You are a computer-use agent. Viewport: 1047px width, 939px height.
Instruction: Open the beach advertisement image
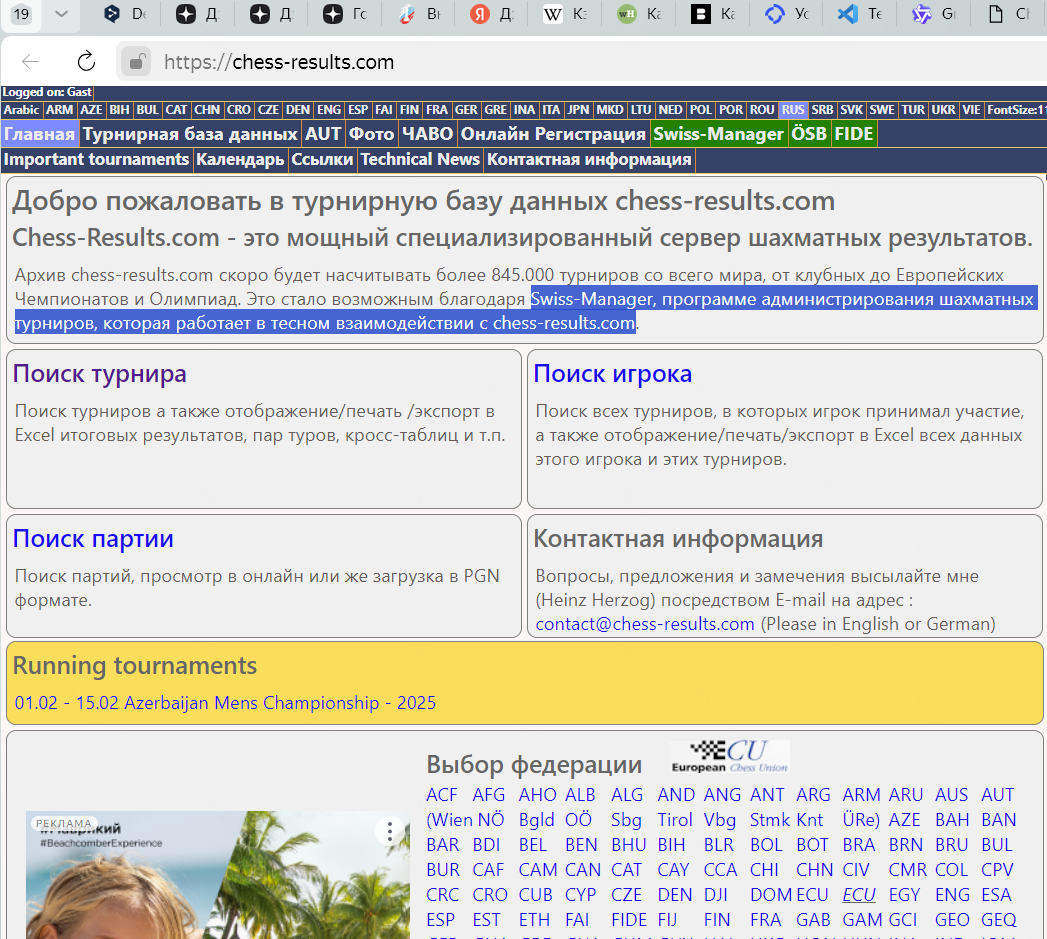pyautogui.click(x=218, y=875)
